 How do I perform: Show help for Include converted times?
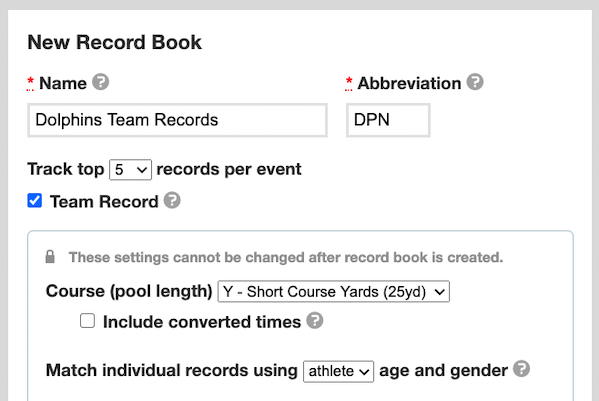[315, 320]
